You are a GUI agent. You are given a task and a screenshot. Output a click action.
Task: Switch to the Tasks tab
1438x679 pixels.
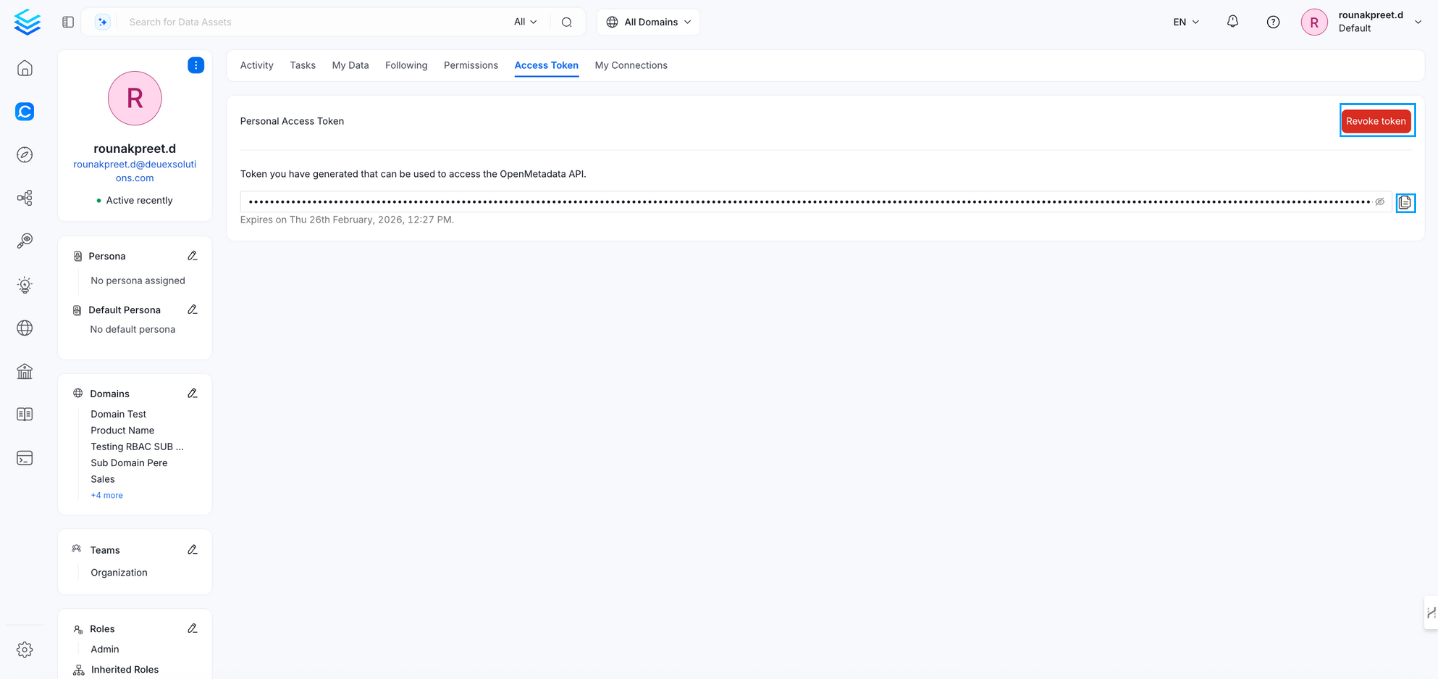pos(303,65)
